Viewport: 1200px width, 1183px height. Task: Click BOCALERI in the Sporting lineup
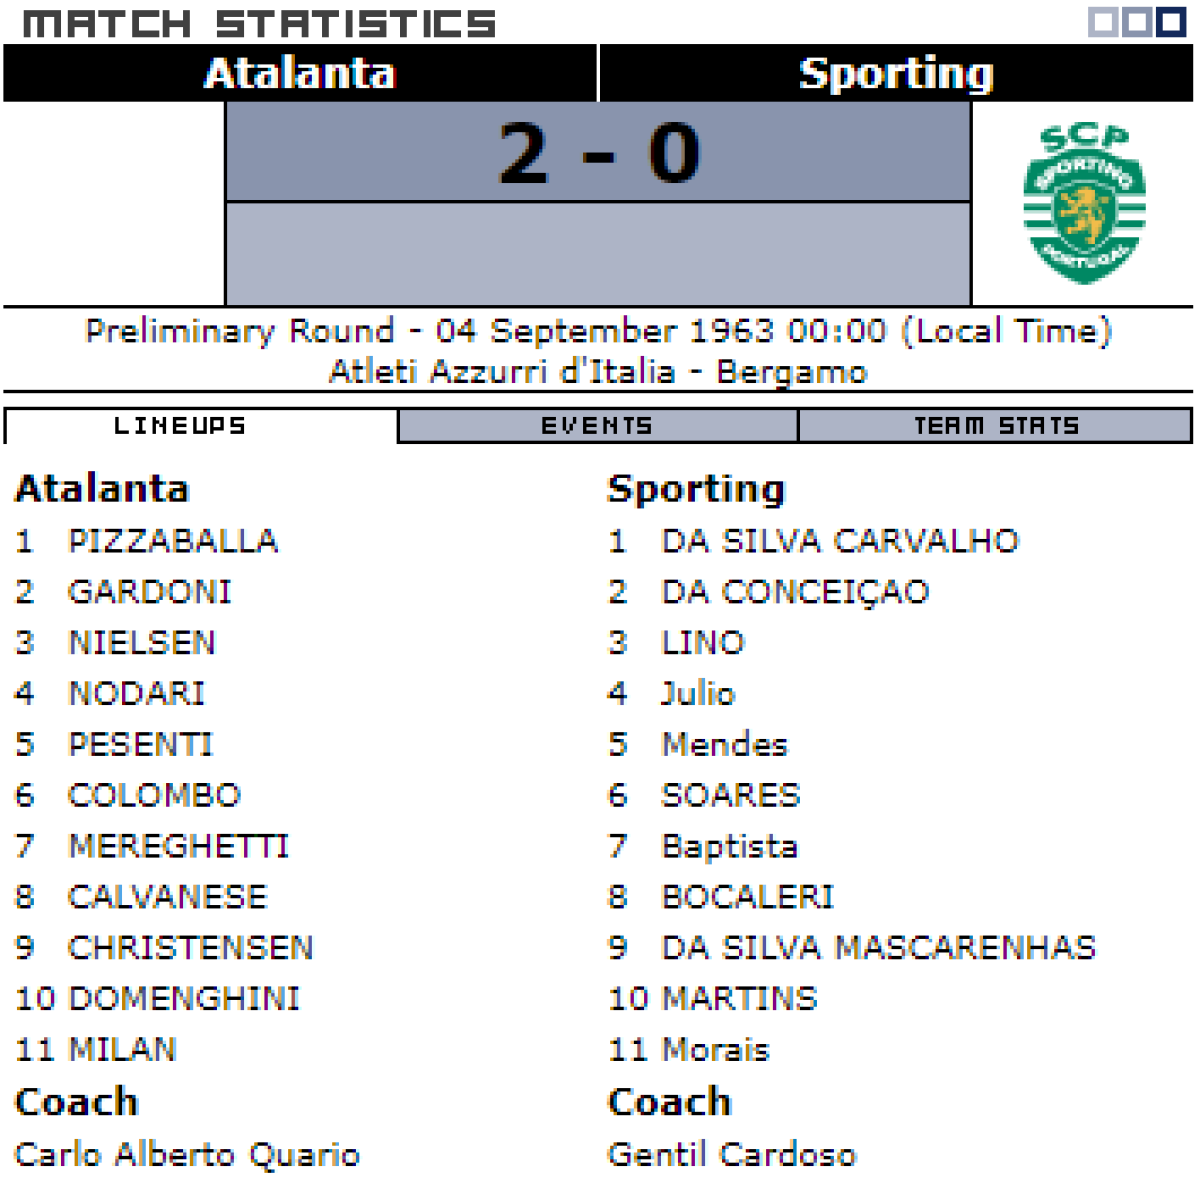tap(748, 896)
